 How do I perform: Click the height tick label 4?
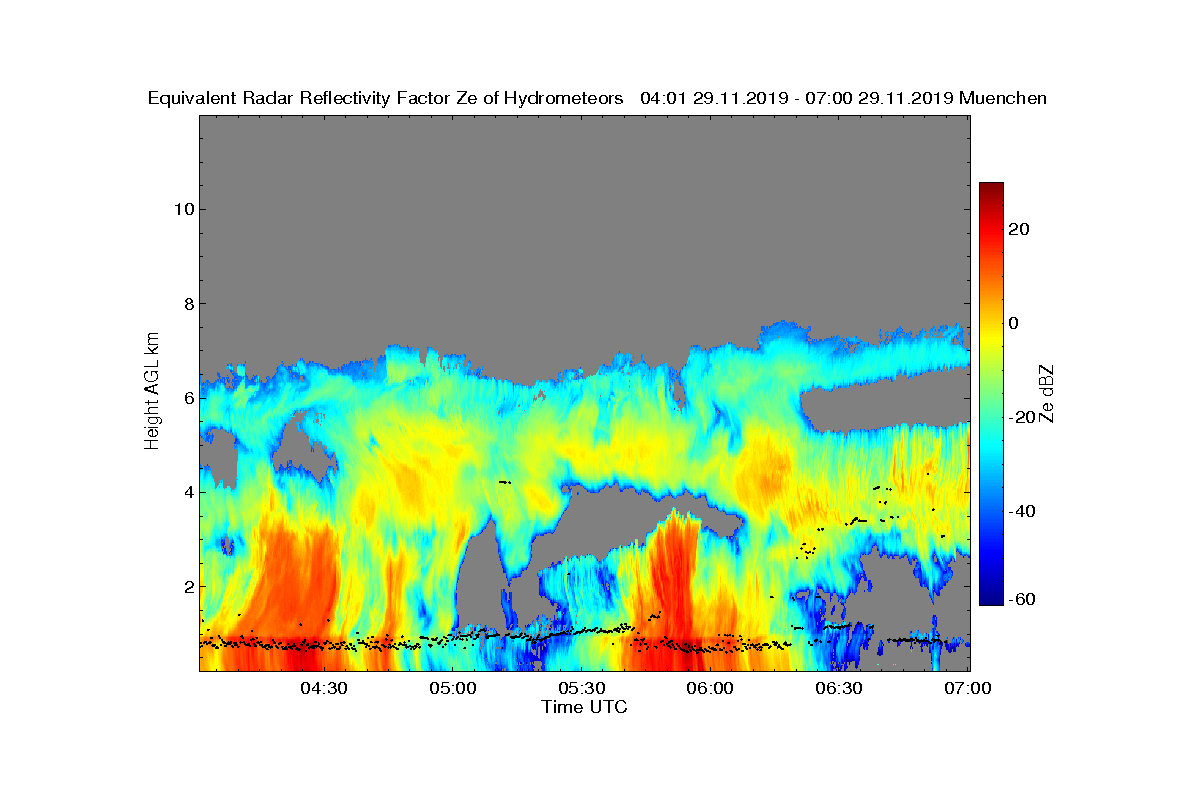(187, 492)
